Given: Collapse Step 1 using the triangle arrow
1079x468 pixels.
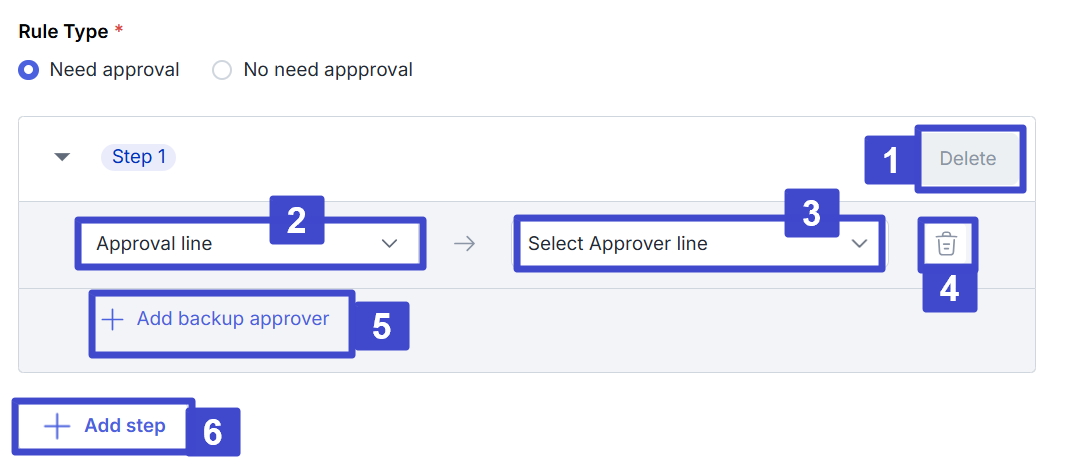Looking at the screenshot, I should point(62,157).
